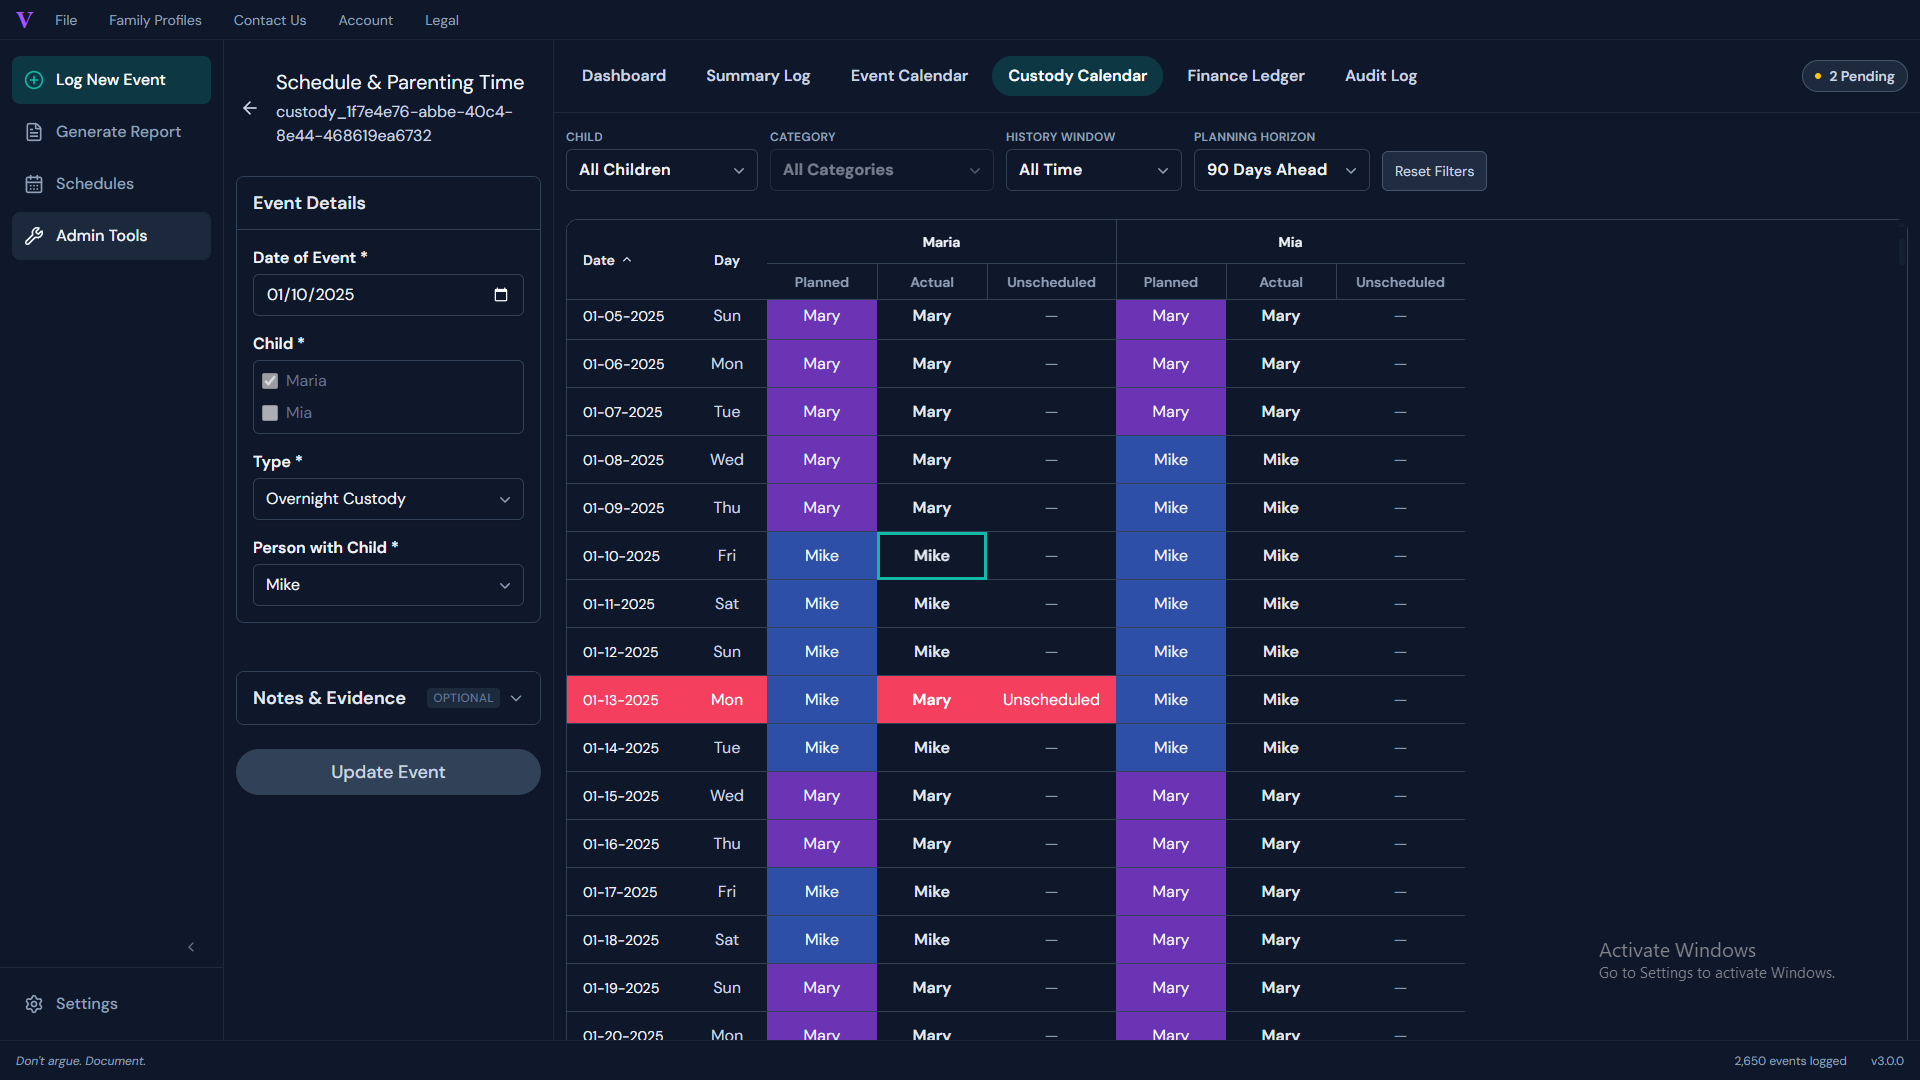Click the Log New Event plus icon
Viewport: 1920px width, 1080px height.
pyautogui.click(x=34, y=80)
